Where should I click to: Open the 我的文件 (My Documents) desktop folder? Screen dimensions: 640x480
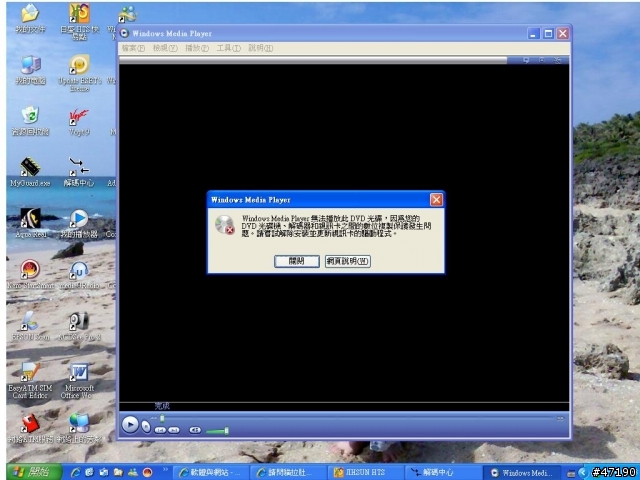point(30,18)
